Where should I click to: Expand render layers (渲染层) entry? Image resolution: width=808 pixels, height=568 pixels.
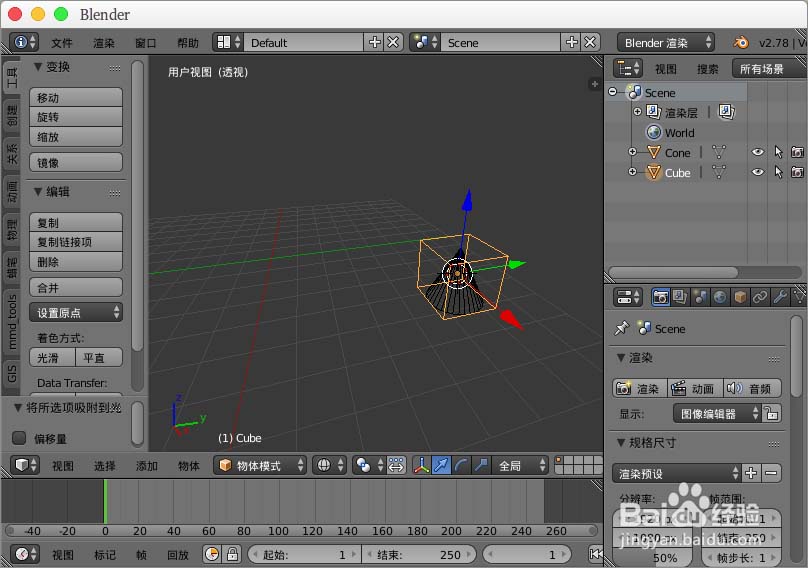click(637, 111)
